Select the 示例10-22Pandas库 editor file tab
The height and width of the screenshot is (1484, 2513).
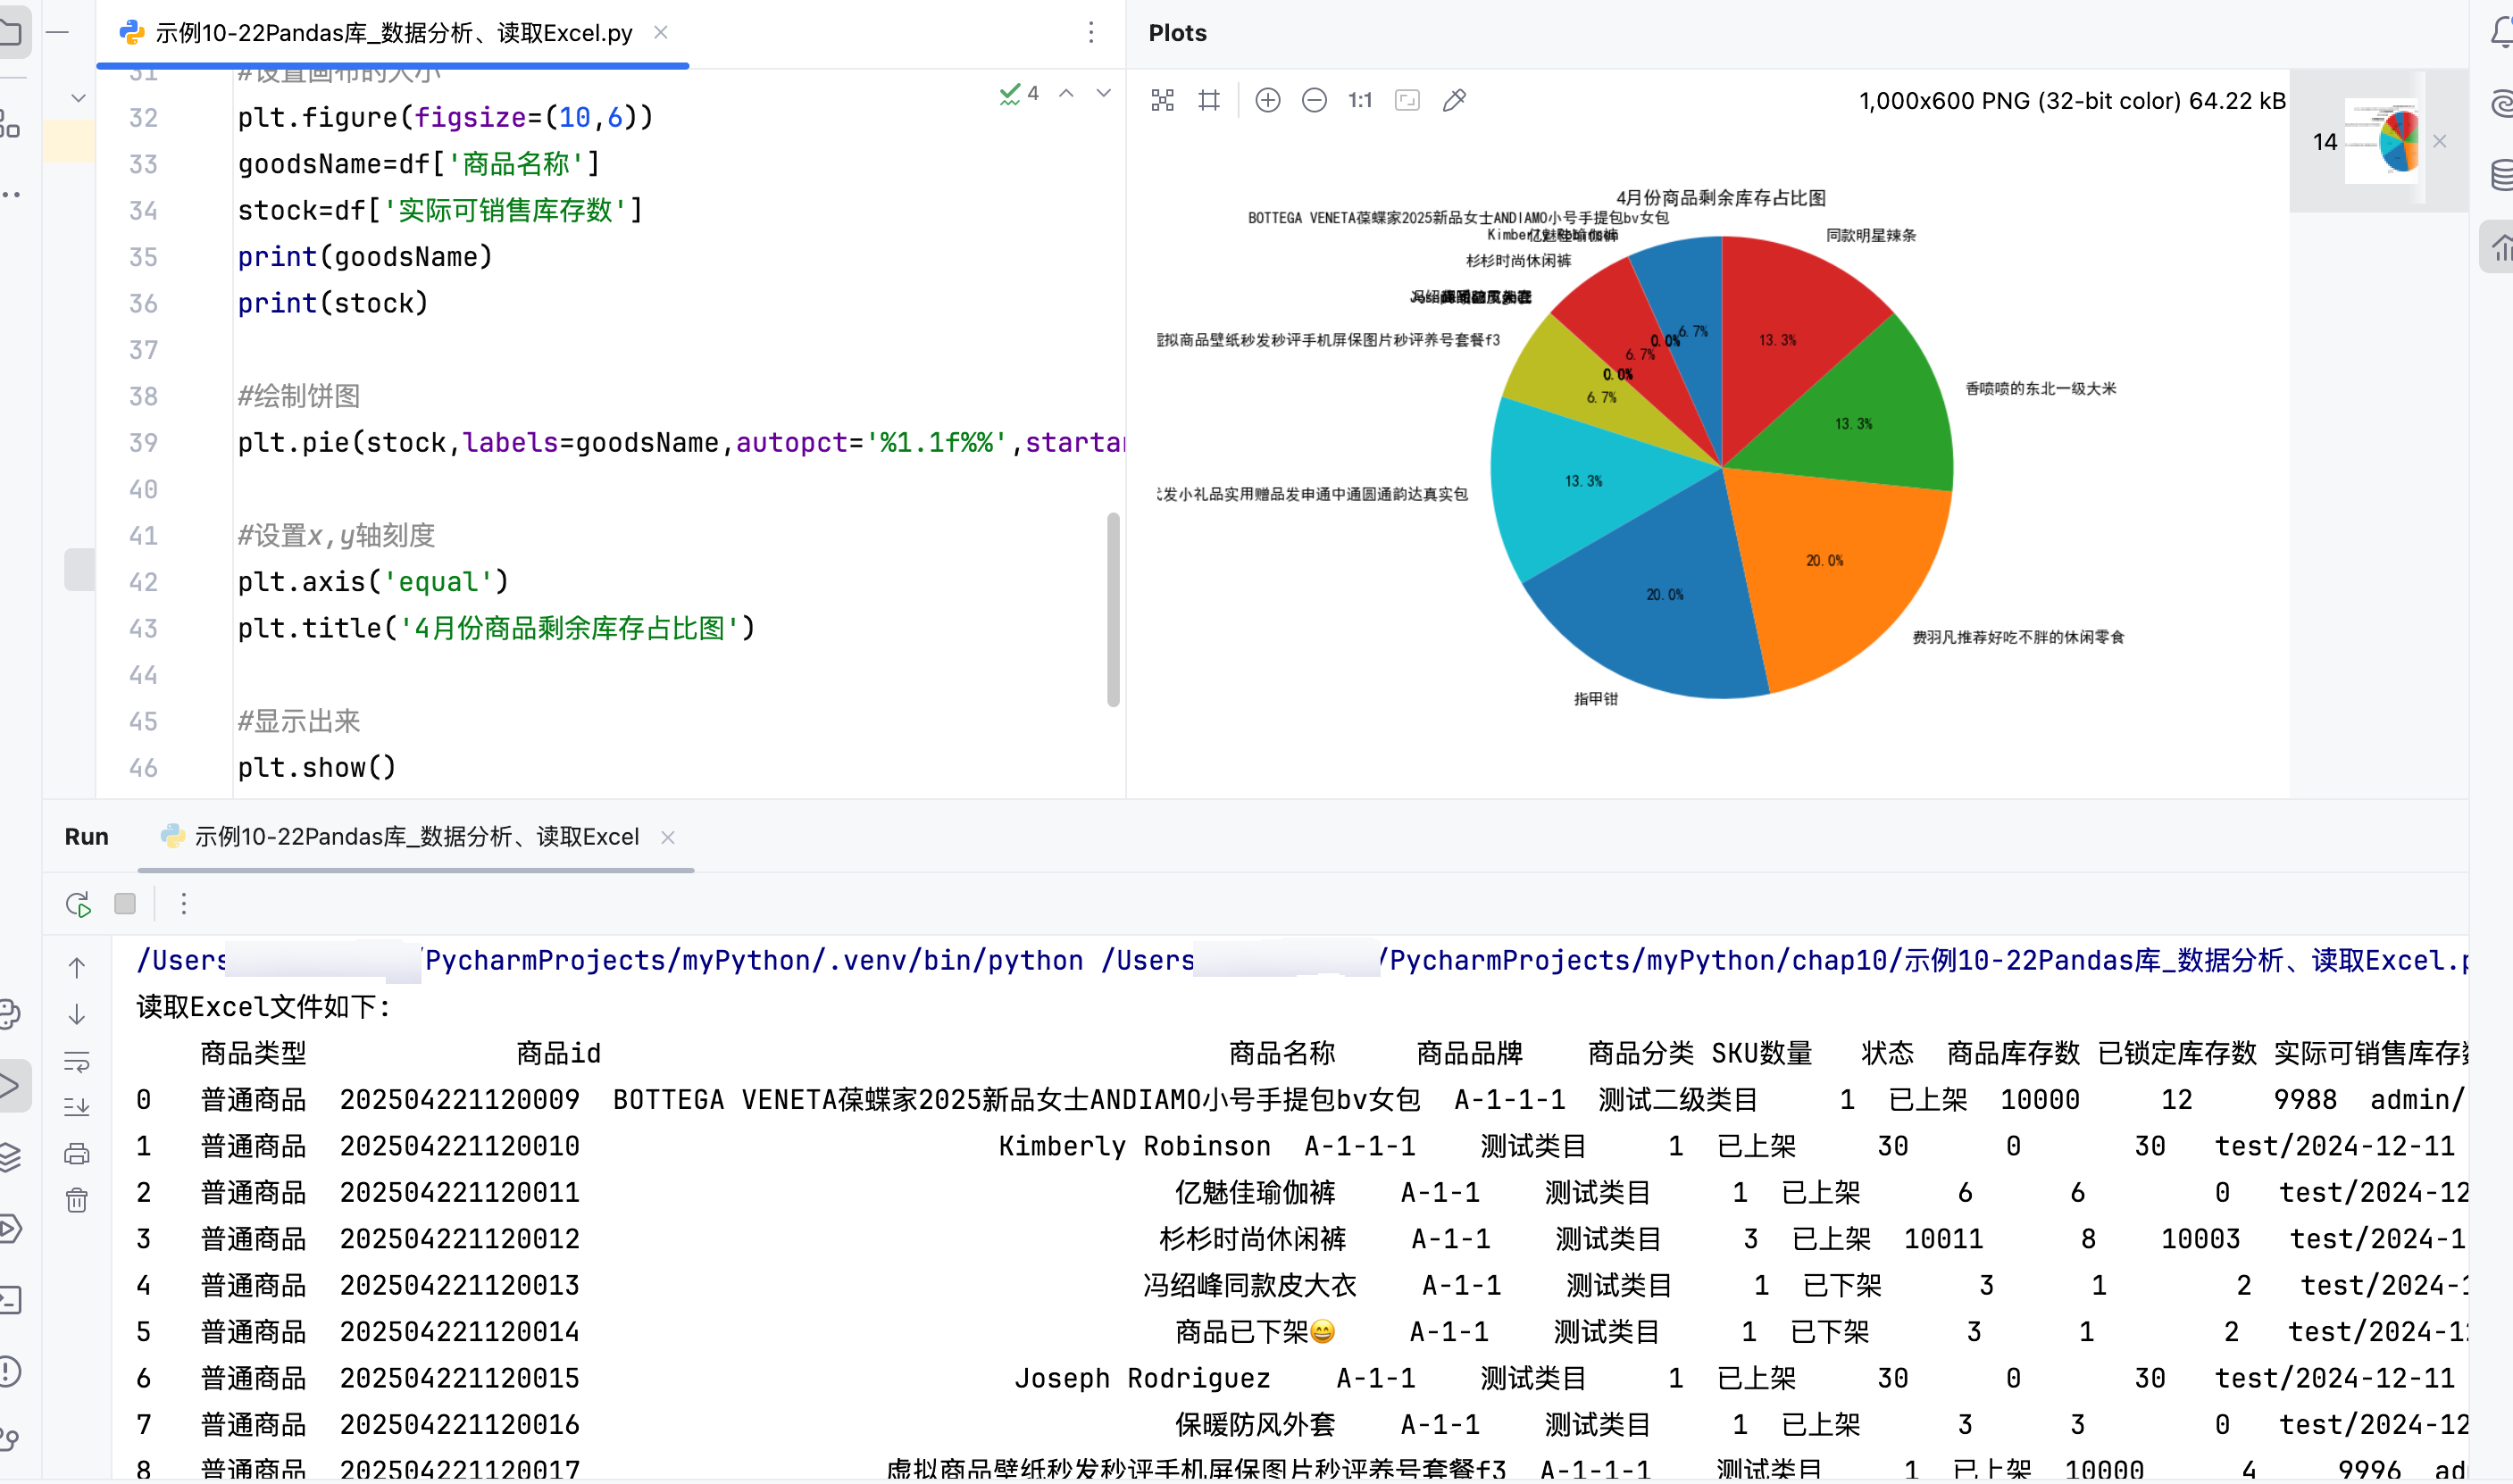392,33
